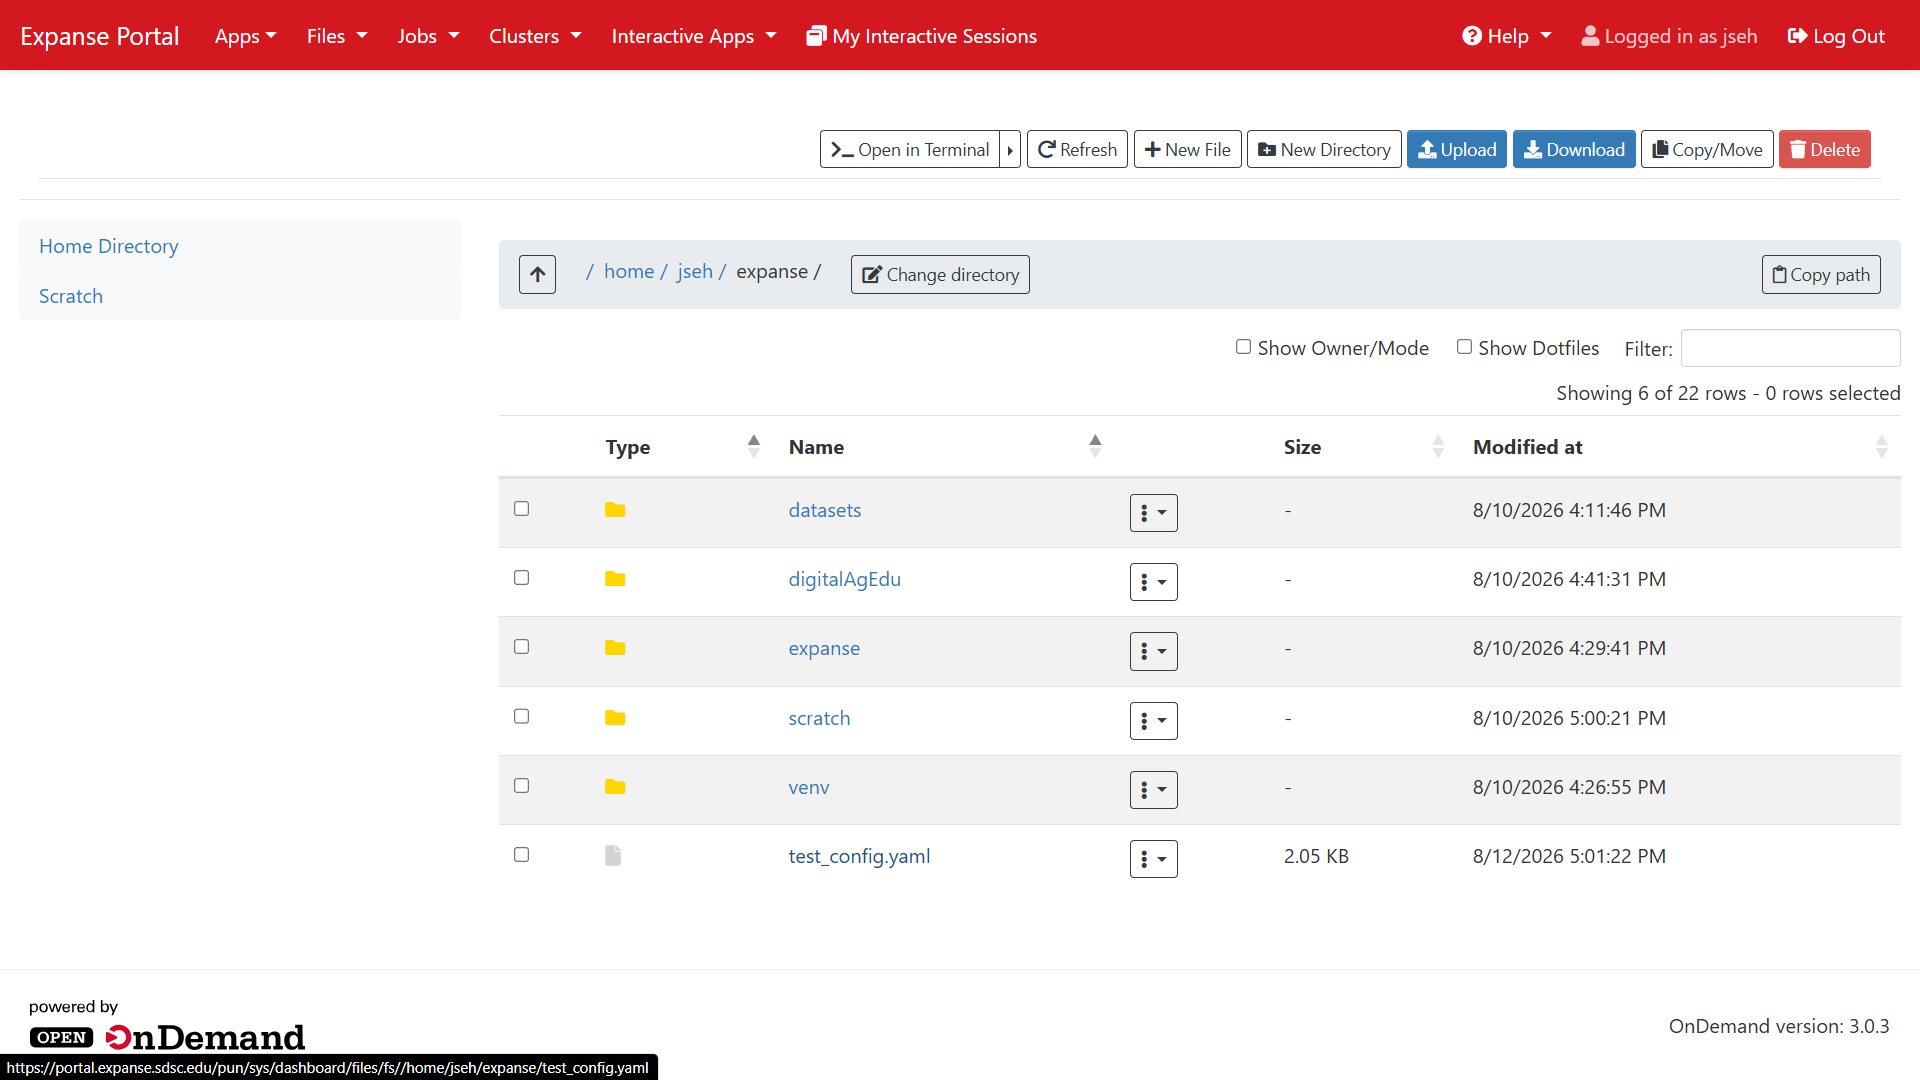Click the '2.05 KB' size cell

[1316, 856]
